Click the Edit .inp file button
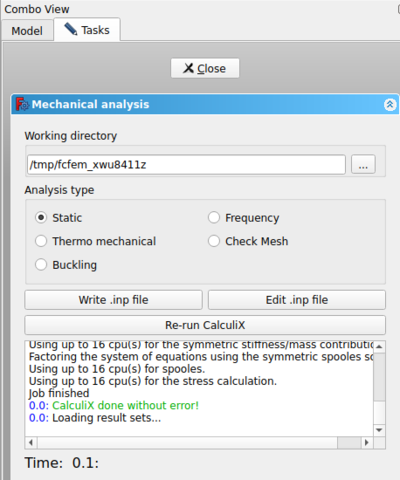 [297, 300]
